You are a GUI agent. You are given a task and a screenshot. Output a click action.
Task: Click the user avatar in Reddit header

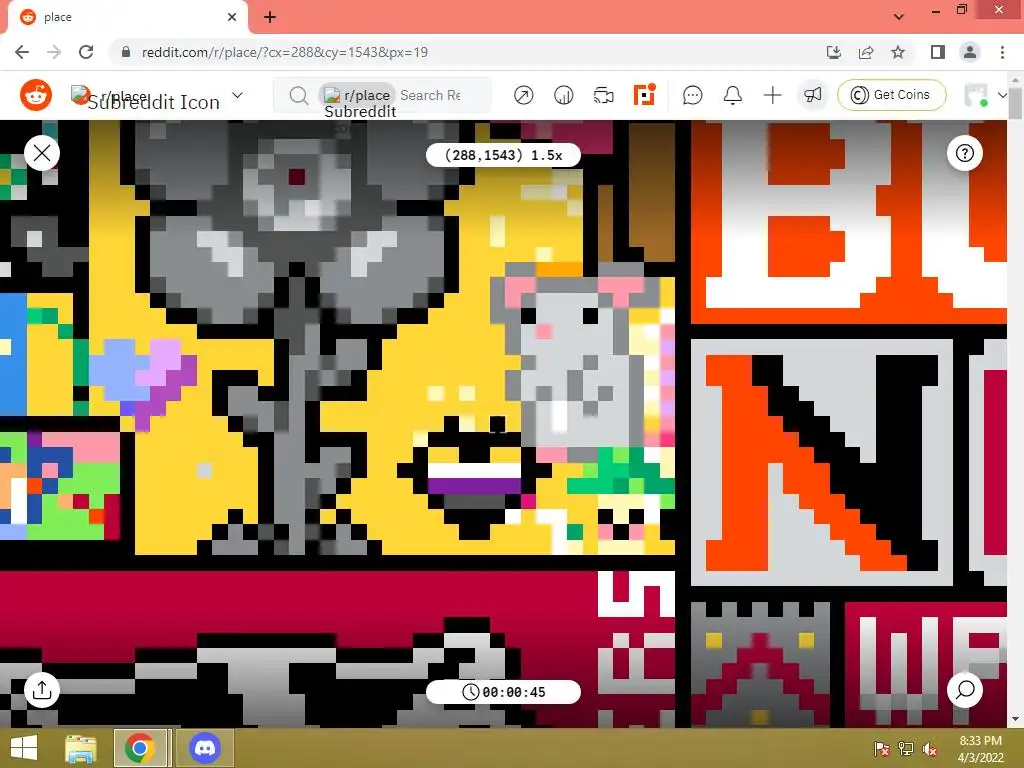[x=976, y=95]
